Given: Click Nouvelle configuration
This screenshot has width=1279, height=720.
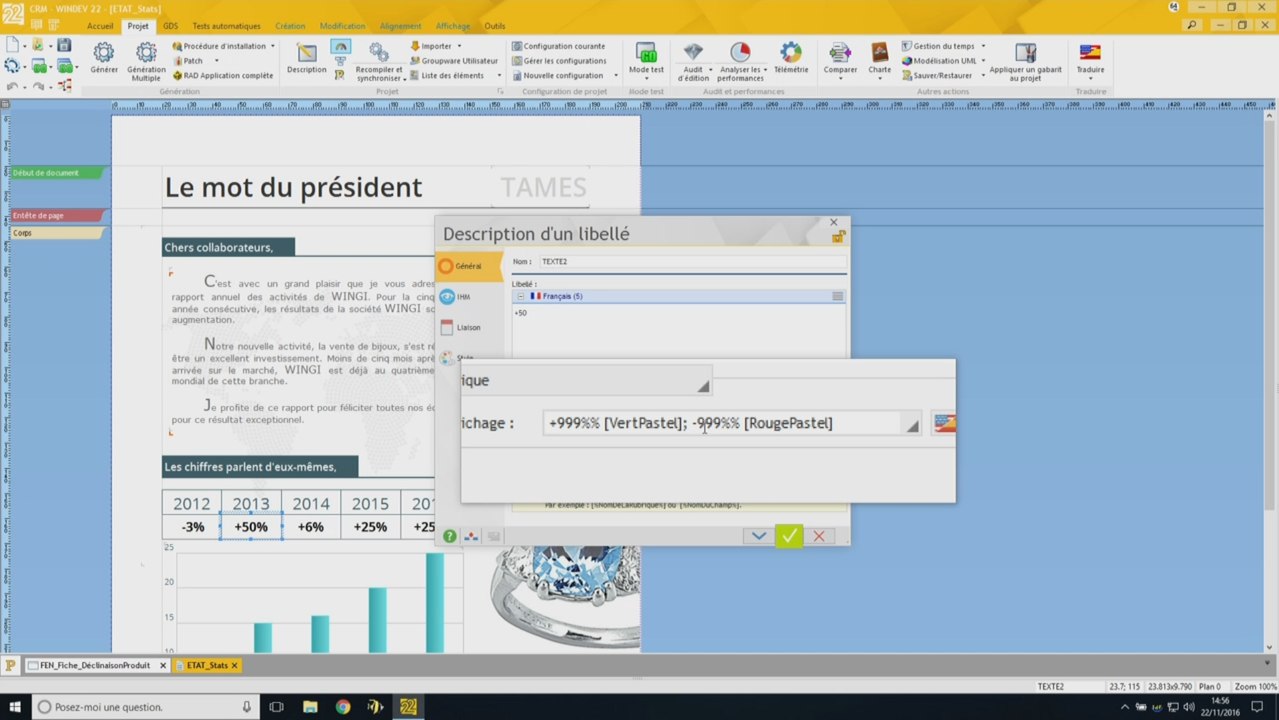Looking at the screenshot, I should 557,76.
